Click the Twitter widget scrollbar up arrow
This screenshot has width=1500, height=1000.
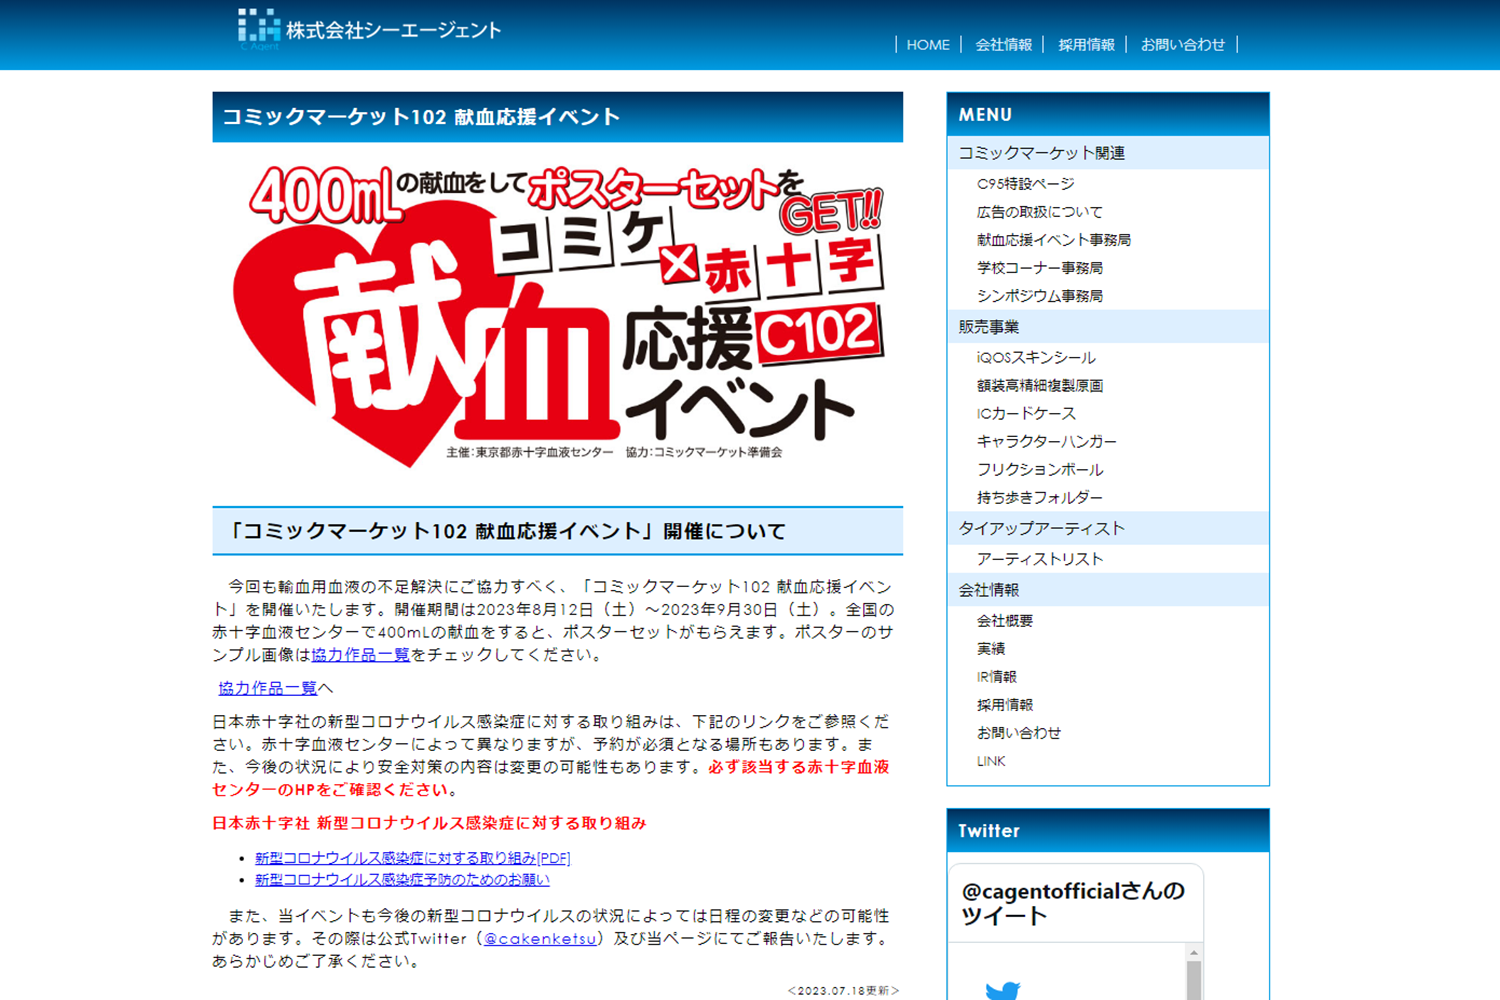pos(1193,952)
